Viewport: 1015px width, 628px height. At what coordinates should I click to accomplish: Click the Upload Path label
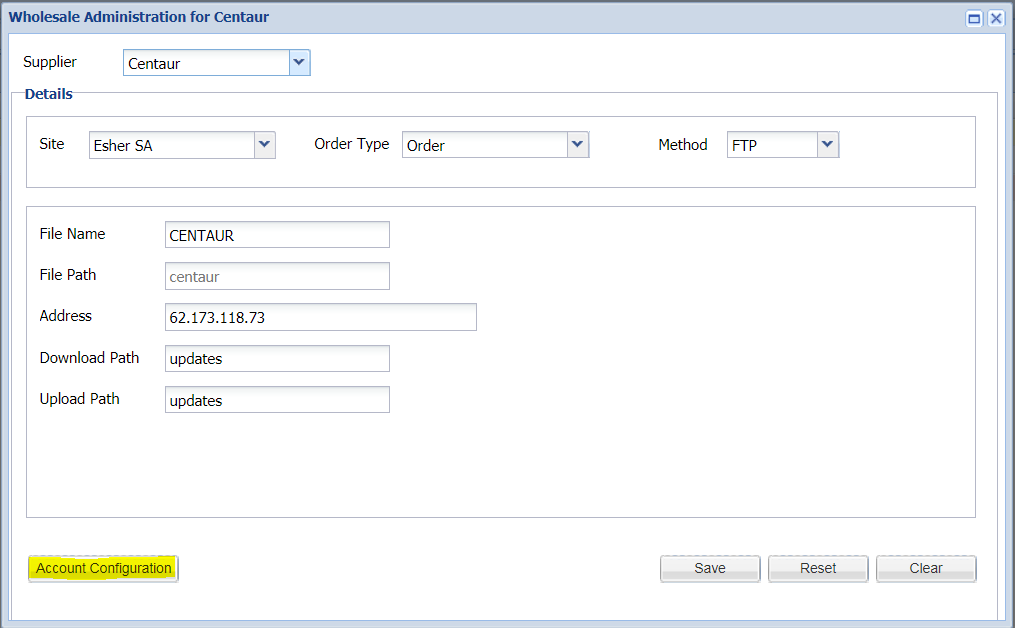pyautogui.click(x=80, y=399)
